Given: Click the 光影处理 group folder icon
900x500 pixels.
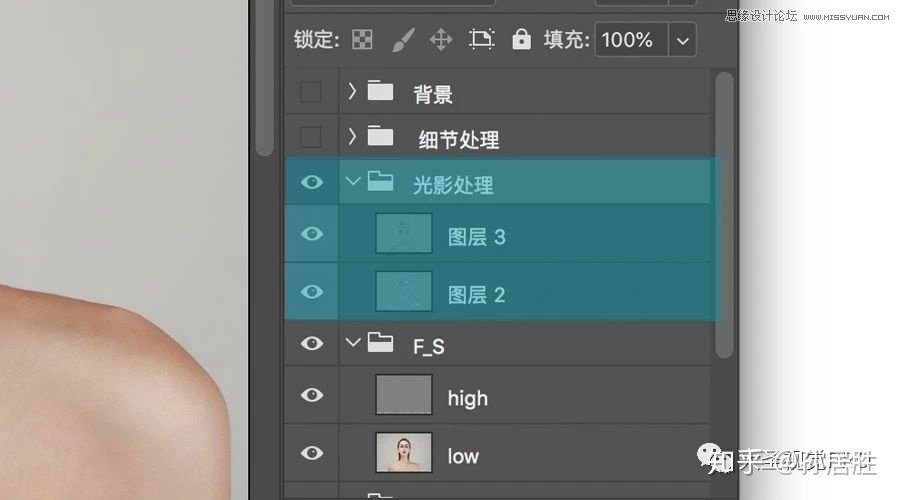Looking at the screenshot, I should point(381,181).
